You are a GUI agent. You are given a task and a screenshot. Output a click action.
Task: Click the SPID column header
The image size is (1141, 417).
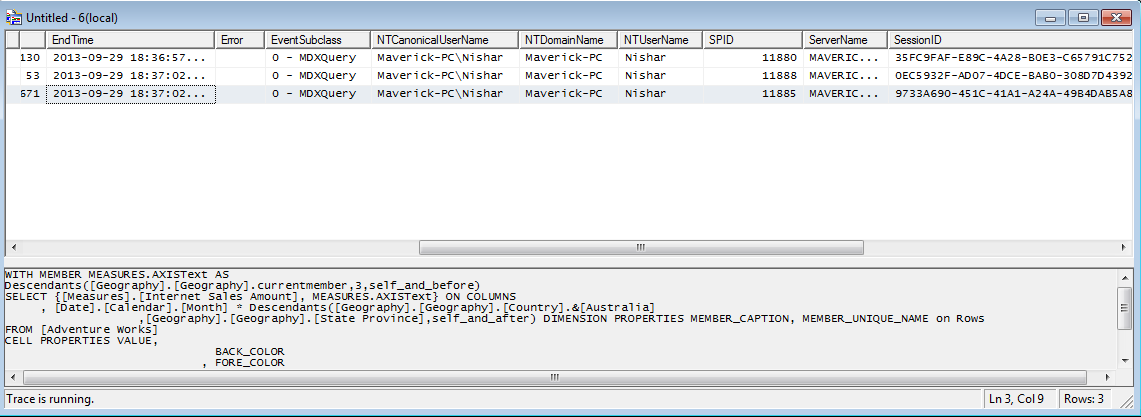click(x=752, y=40)
